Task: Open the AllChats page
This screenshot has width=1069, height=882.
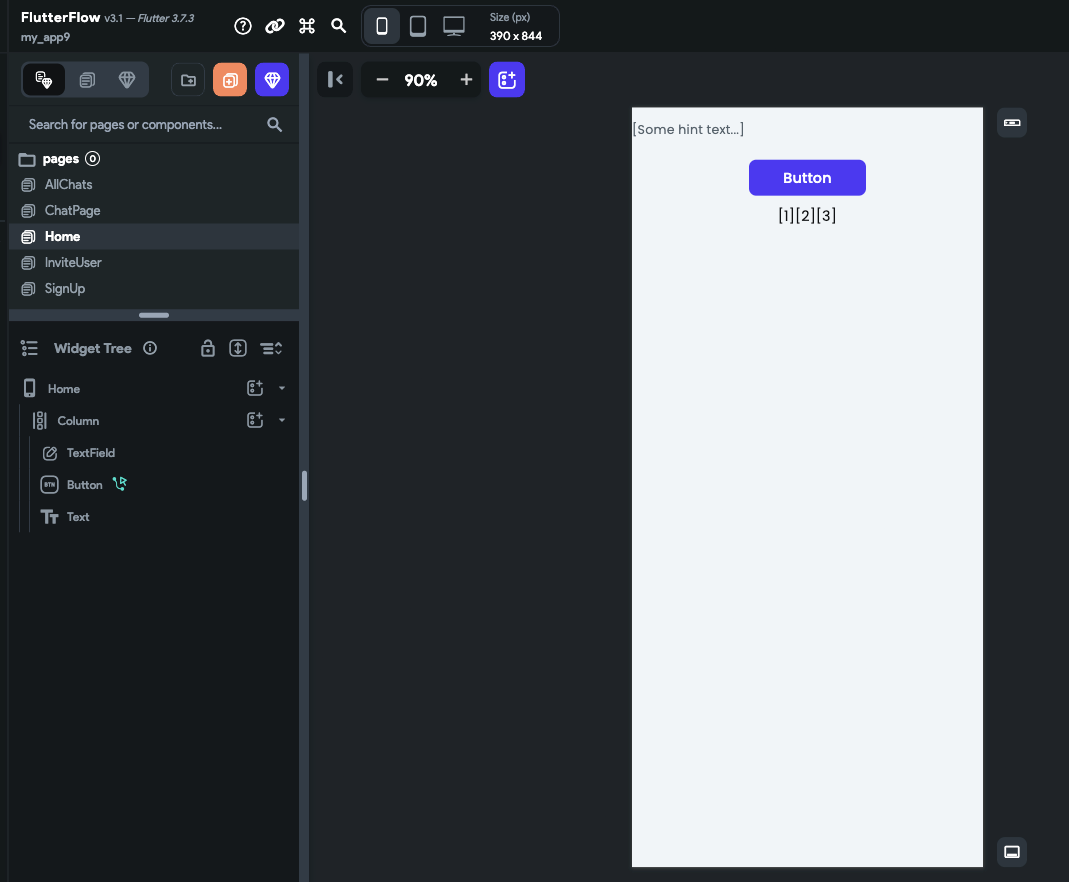Action: [x=154, y=185]
